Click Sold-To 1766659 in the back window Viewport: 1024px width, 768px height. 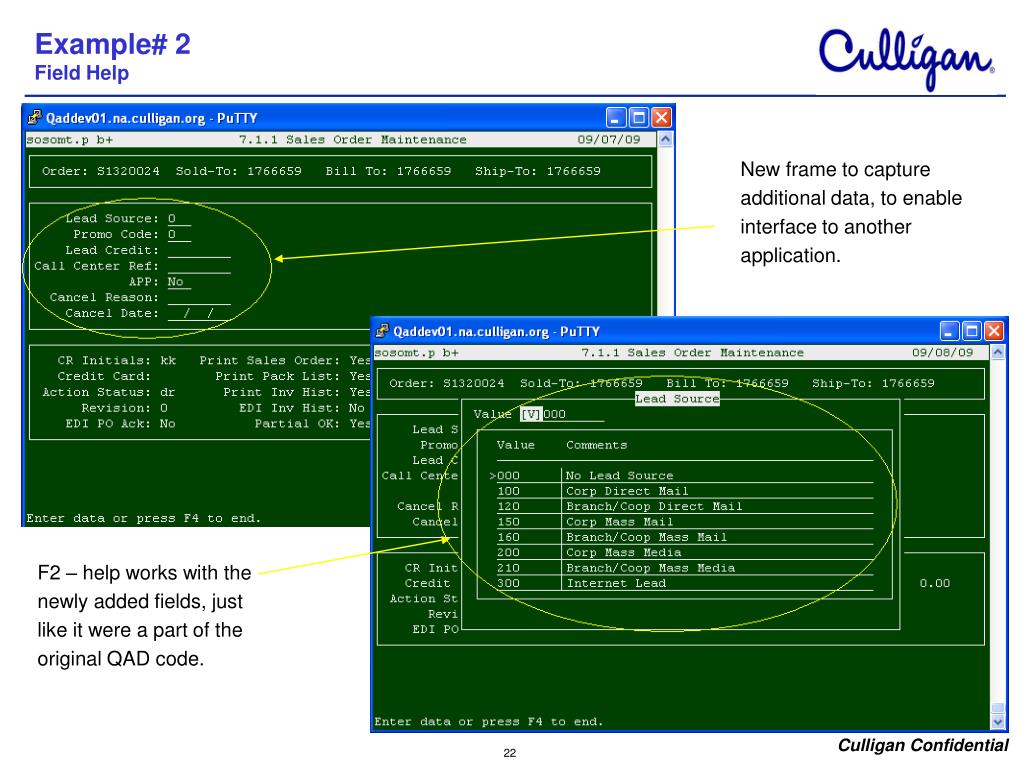pos(238,171)
